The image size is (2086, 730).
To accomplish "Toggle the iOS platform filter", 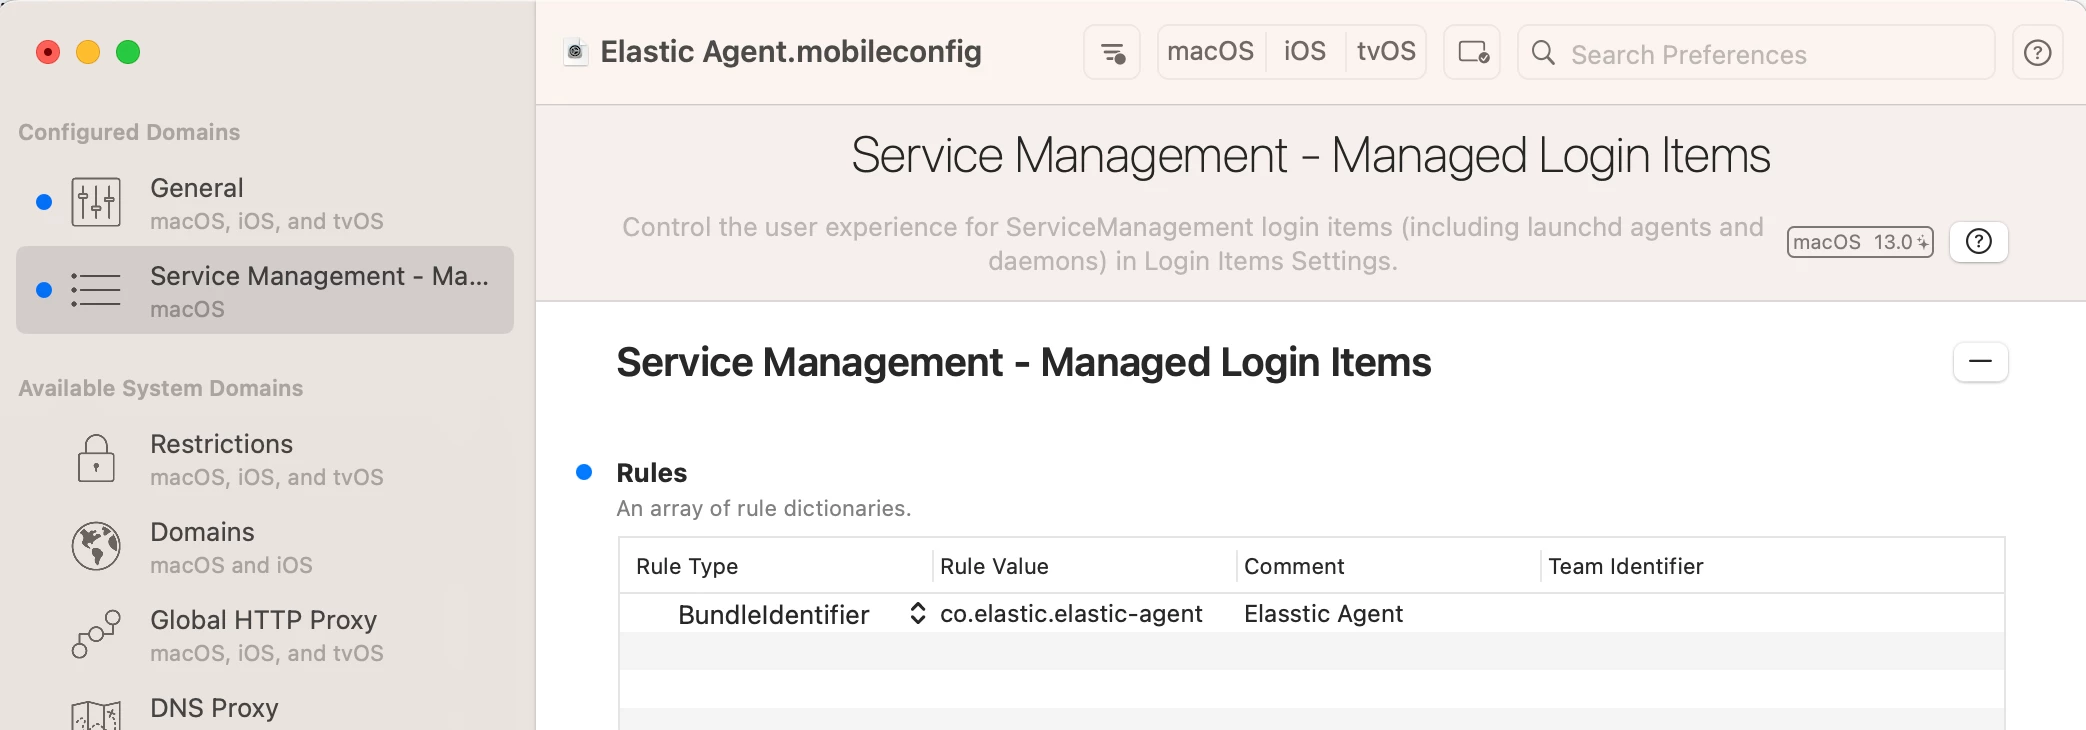I will [1304, 52].
